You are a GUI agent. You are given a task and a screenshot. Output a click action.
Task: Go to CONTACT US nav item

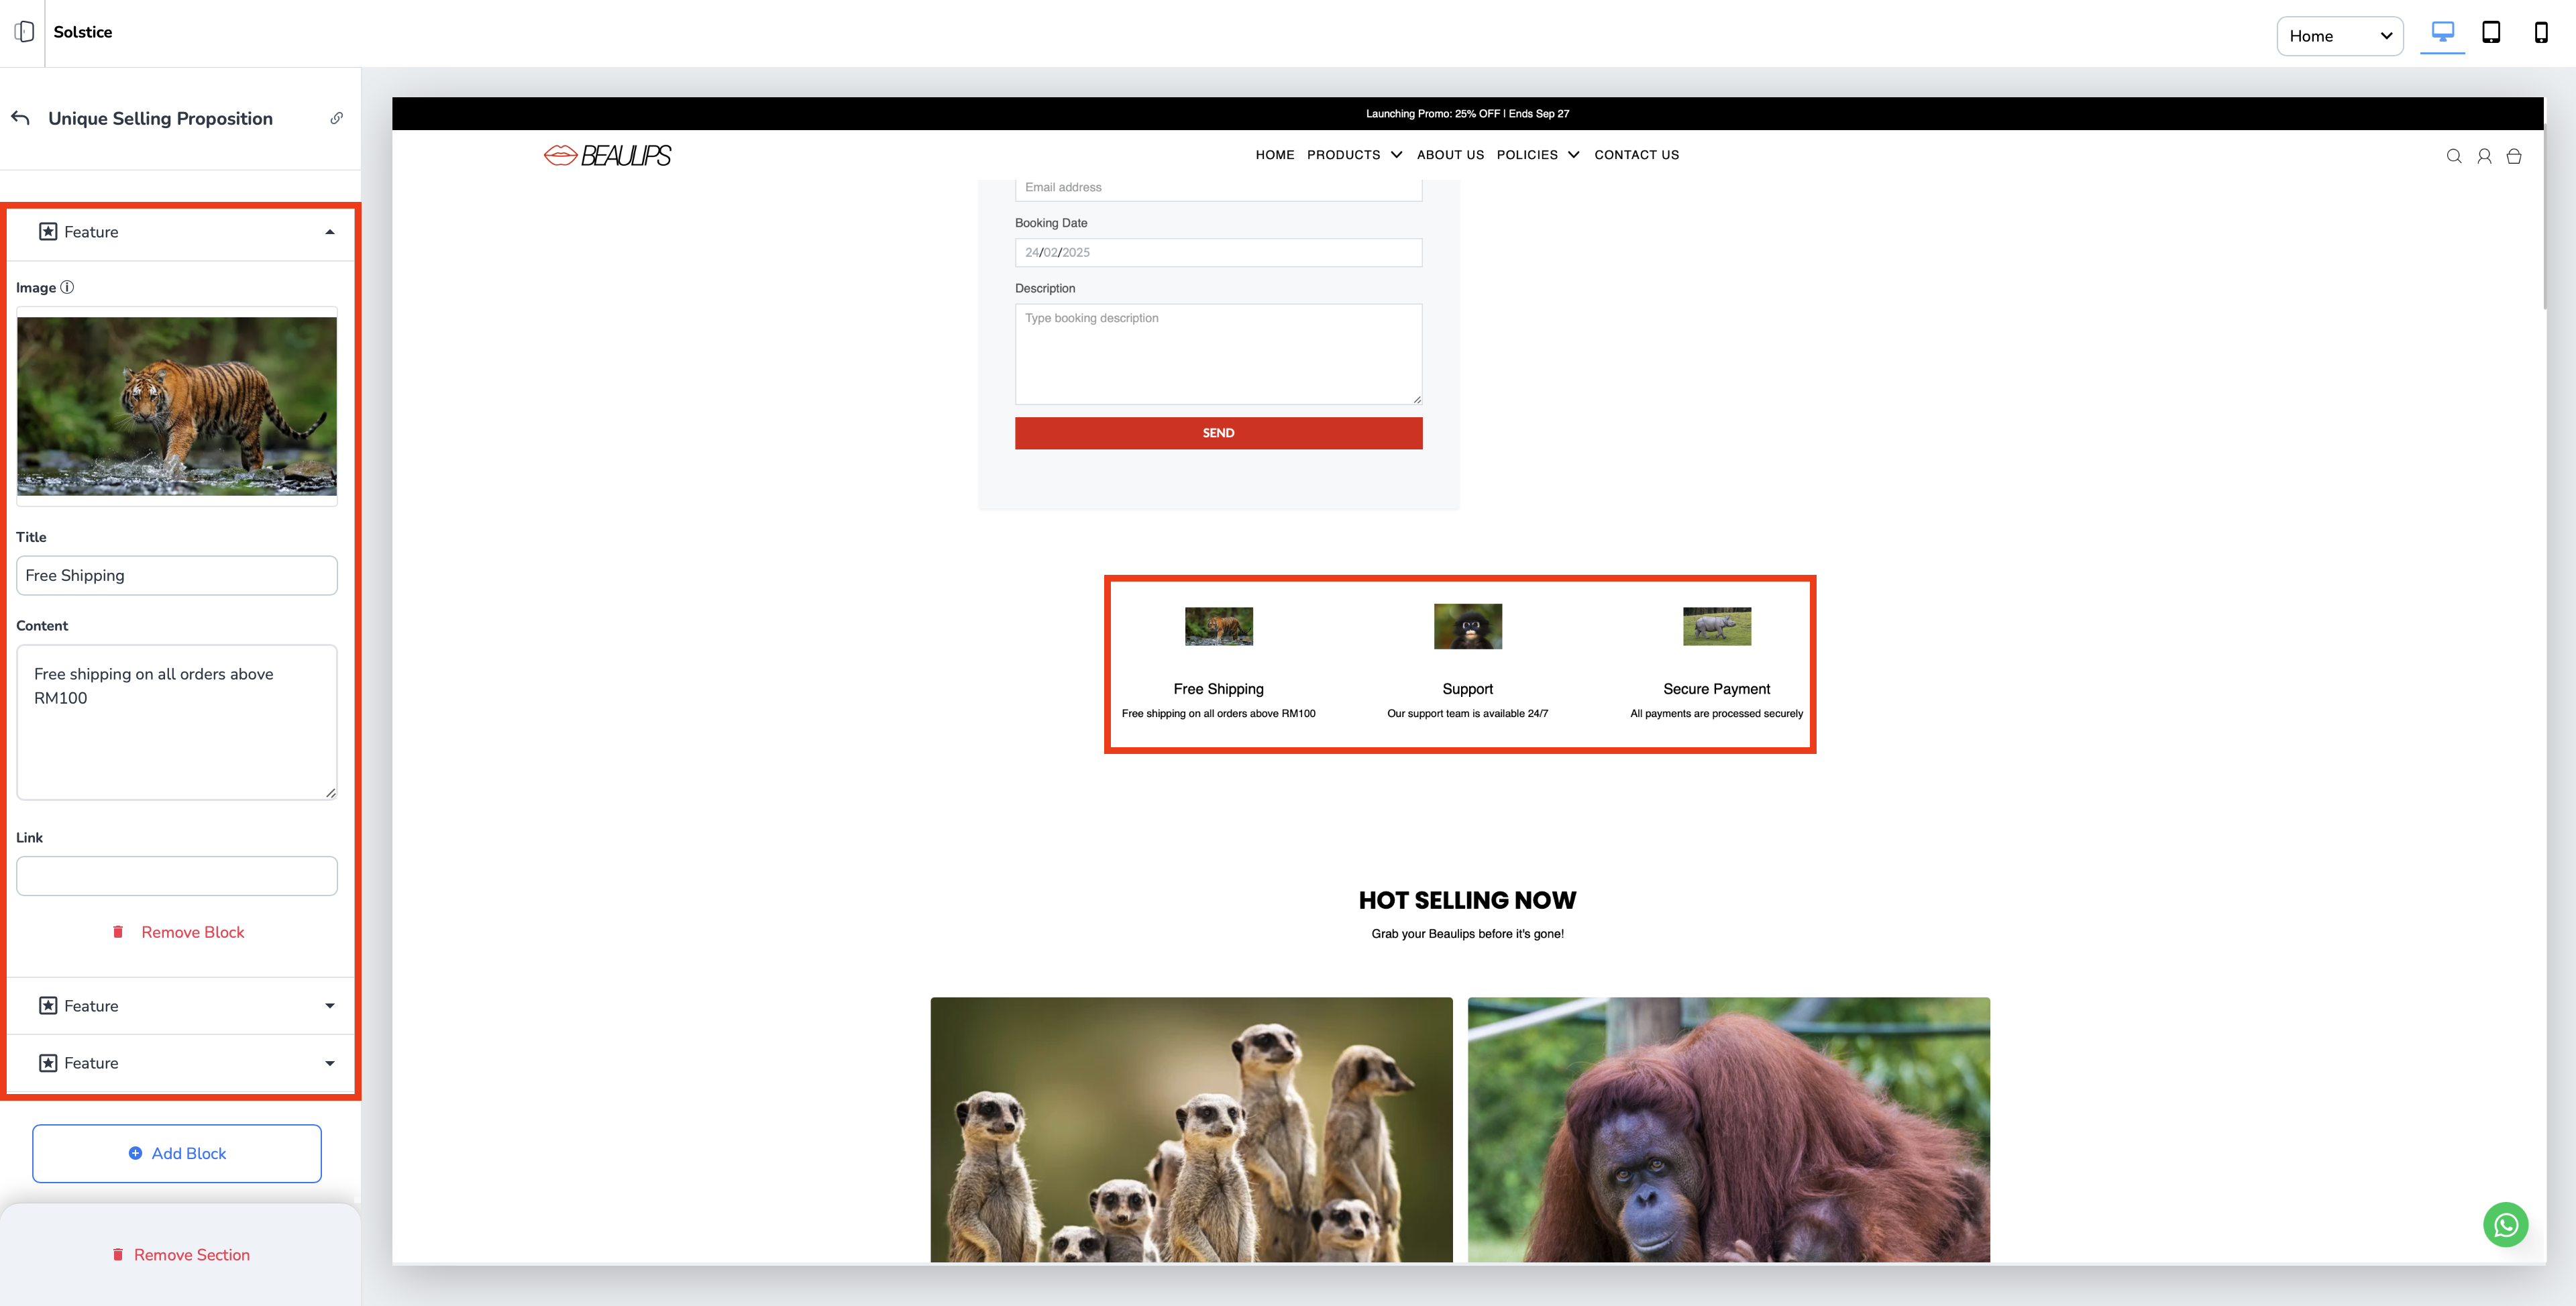1636,155
